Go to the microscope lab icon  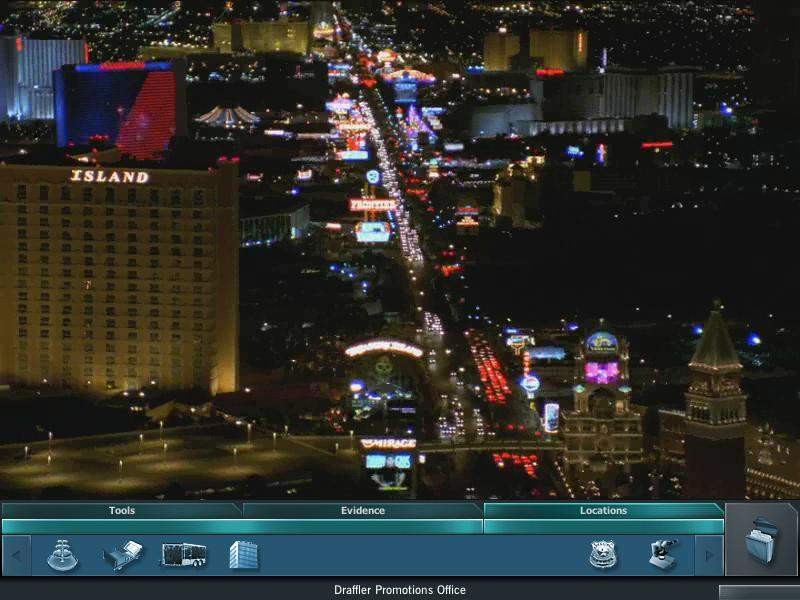point(663,555)
